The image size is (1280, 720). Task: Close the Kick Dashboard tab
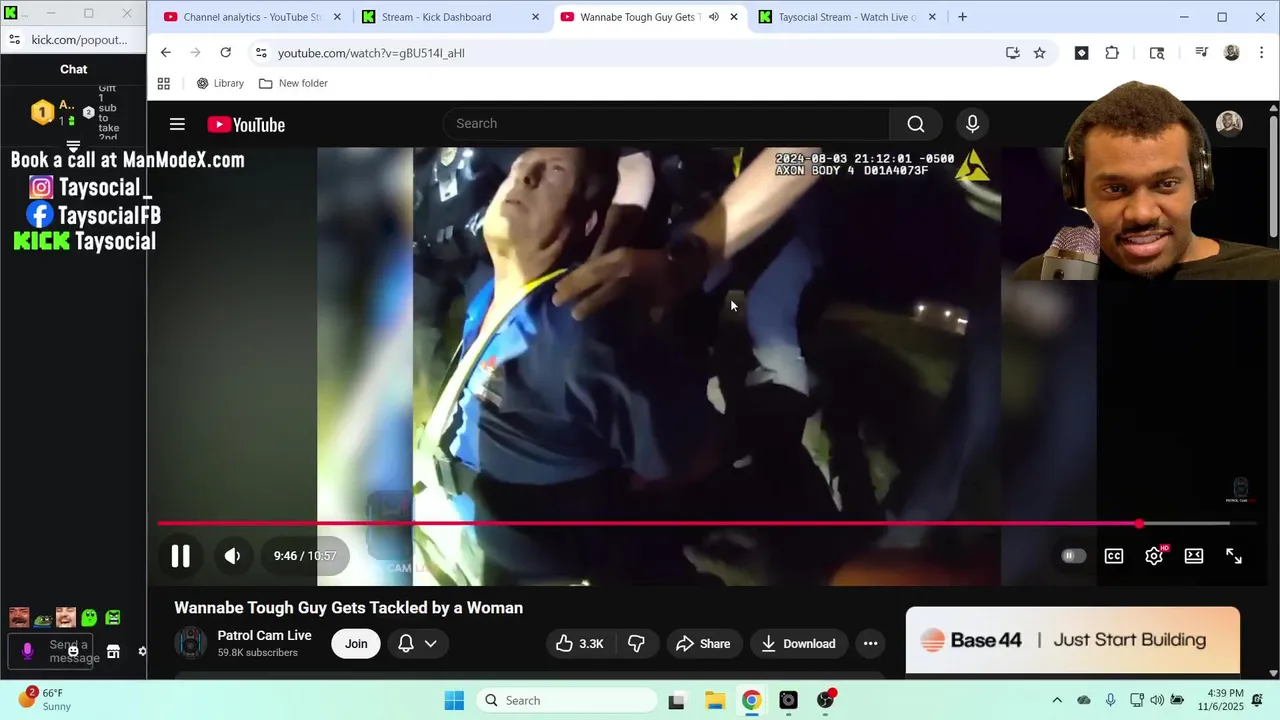(535, 17)
